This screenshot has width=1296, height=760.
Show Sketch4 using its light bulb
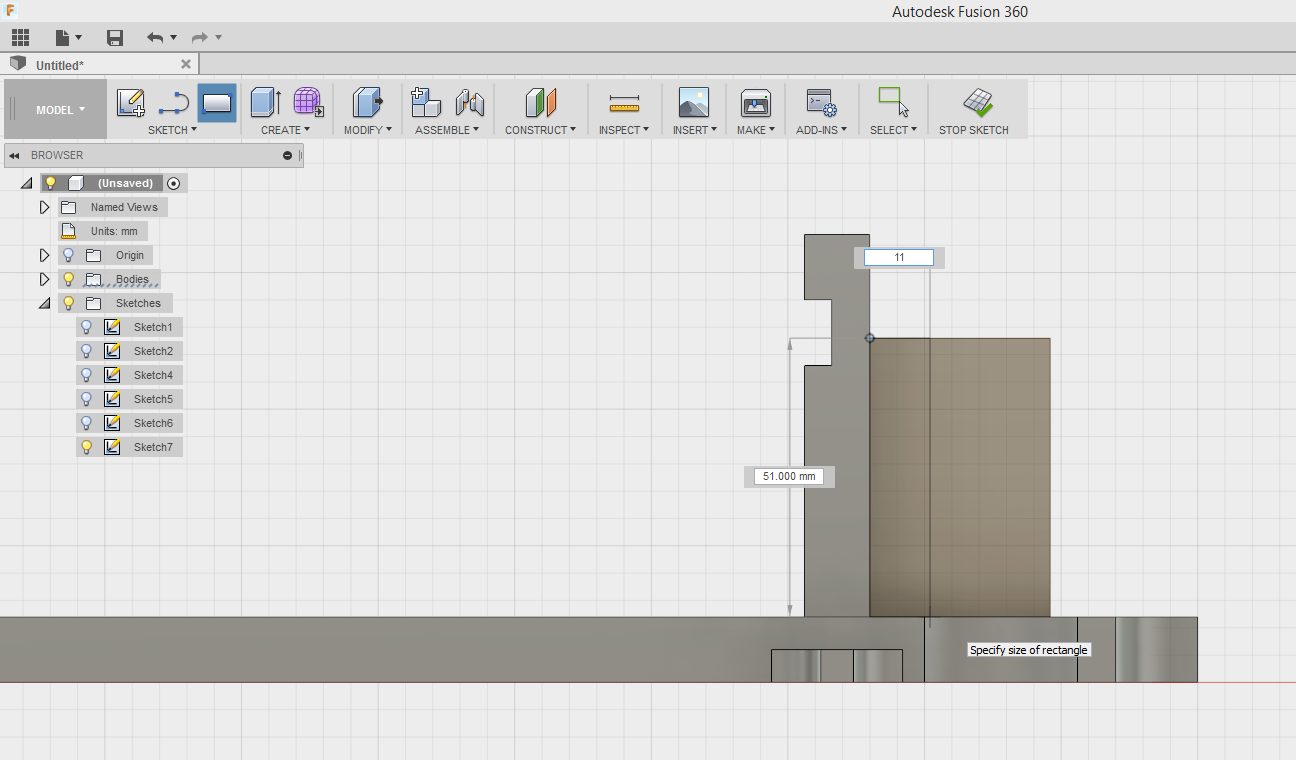(86, 375)
